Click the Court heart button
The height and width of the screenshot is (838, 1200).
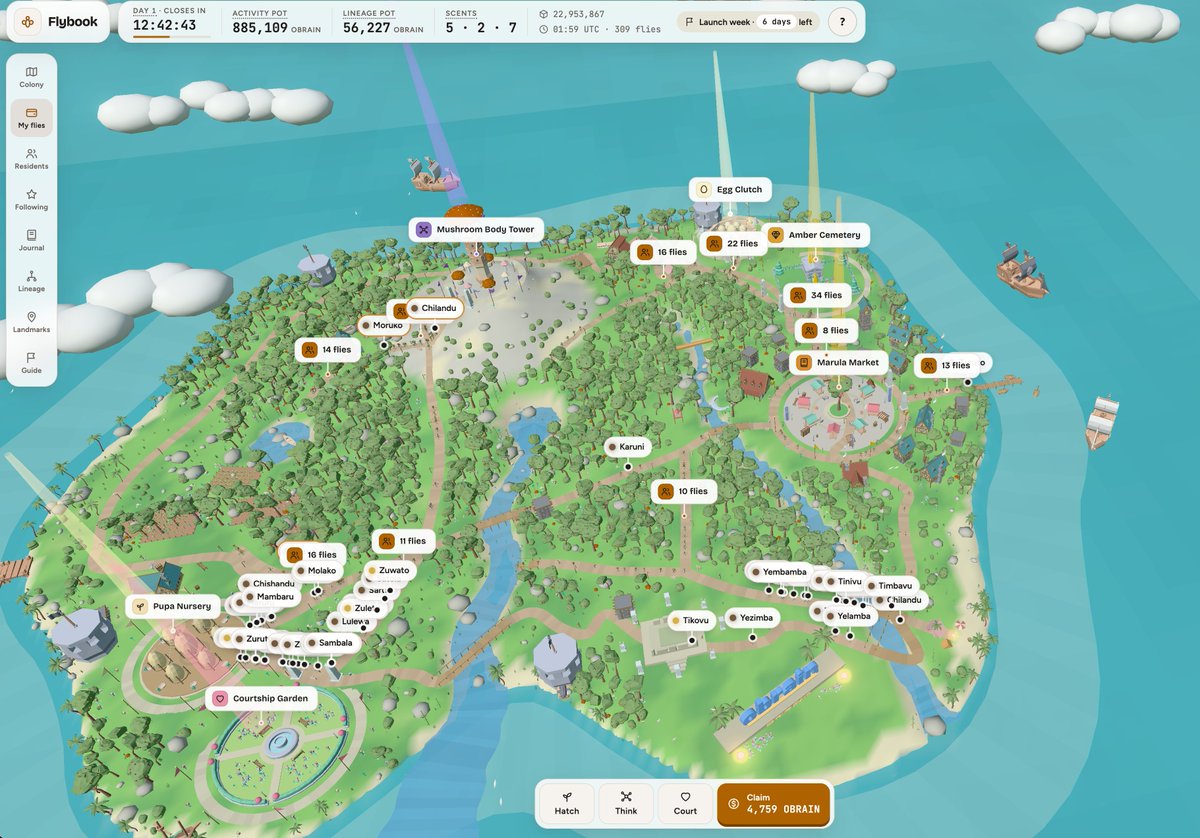pyautogui.click(x=685, y=804)
